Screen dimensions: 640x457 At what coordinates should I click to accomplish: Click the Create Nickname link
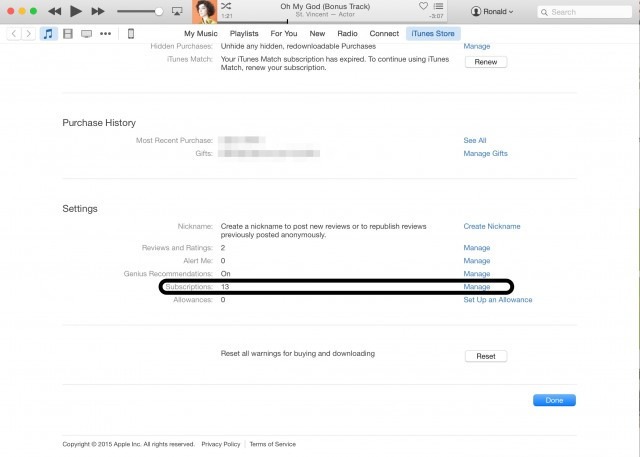pos(492,226)
